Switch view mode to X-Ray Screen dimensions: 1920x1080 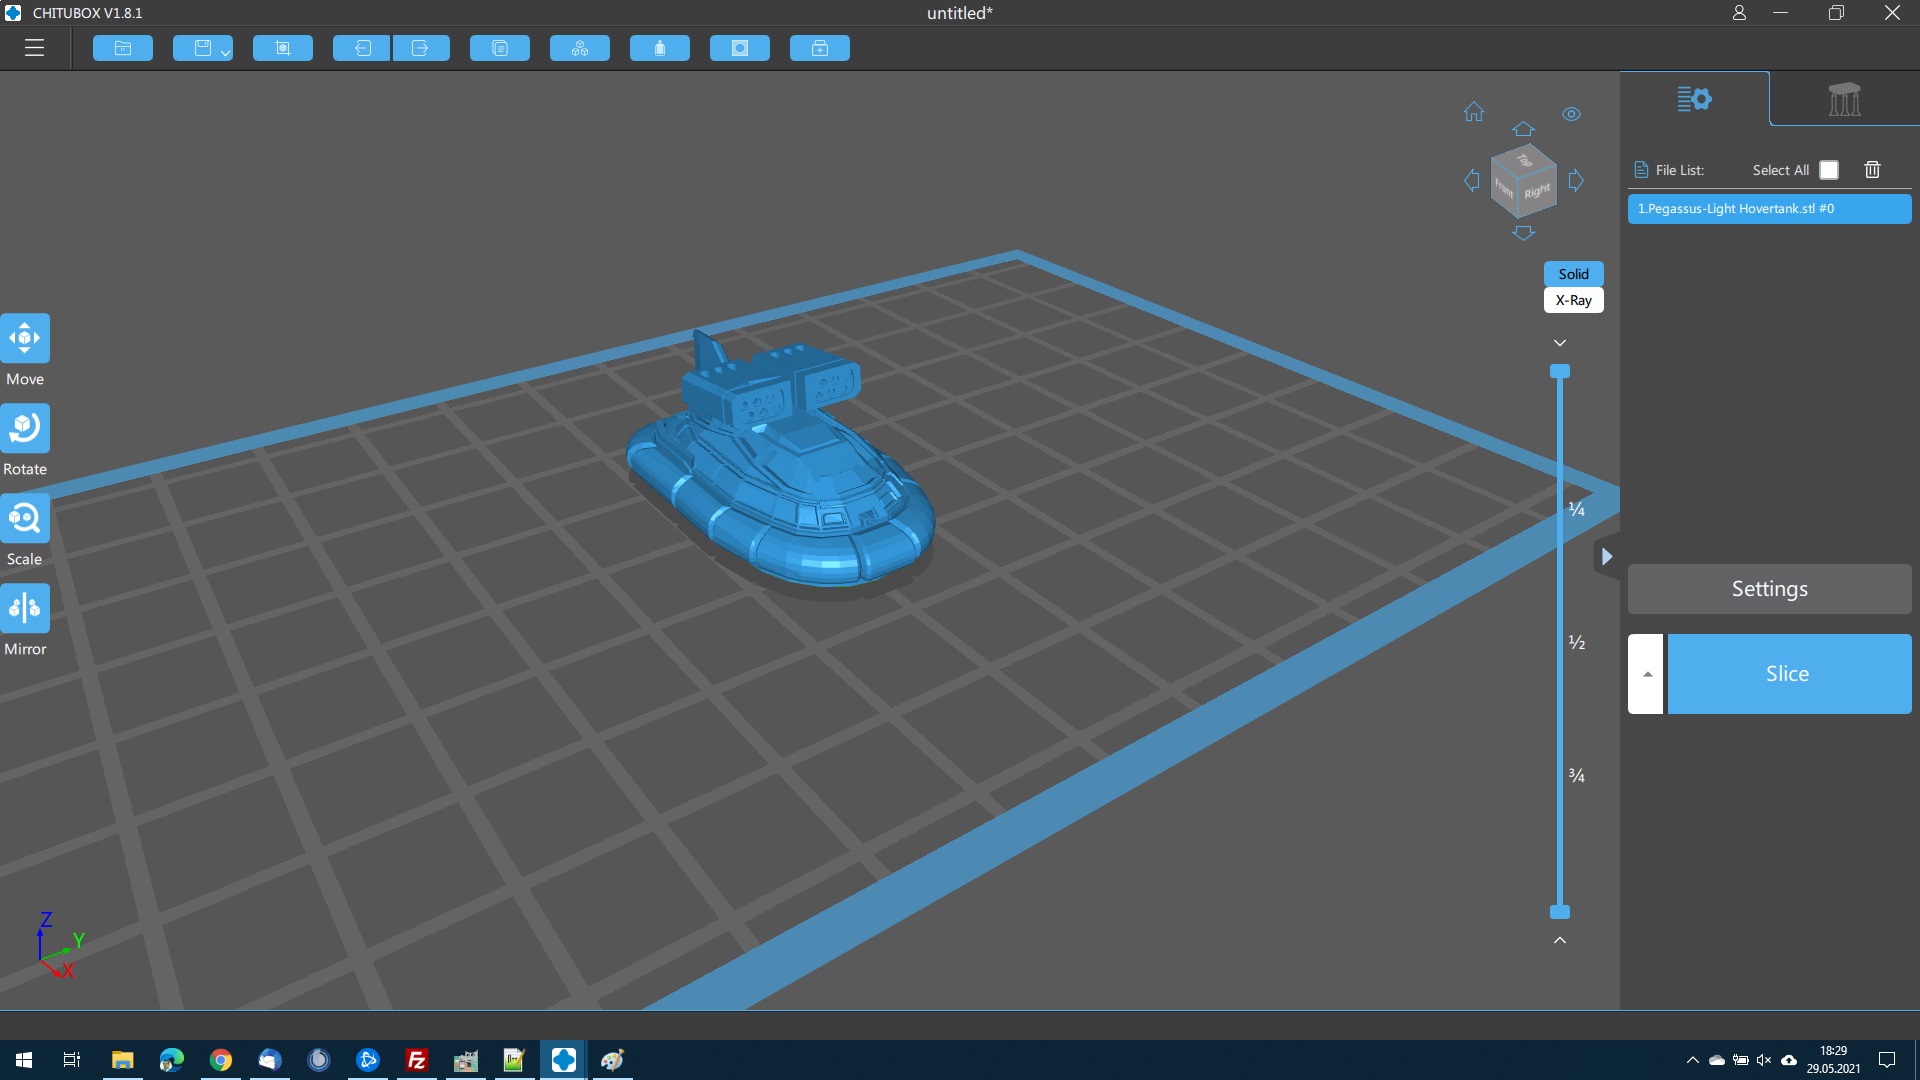(1573, 300)
